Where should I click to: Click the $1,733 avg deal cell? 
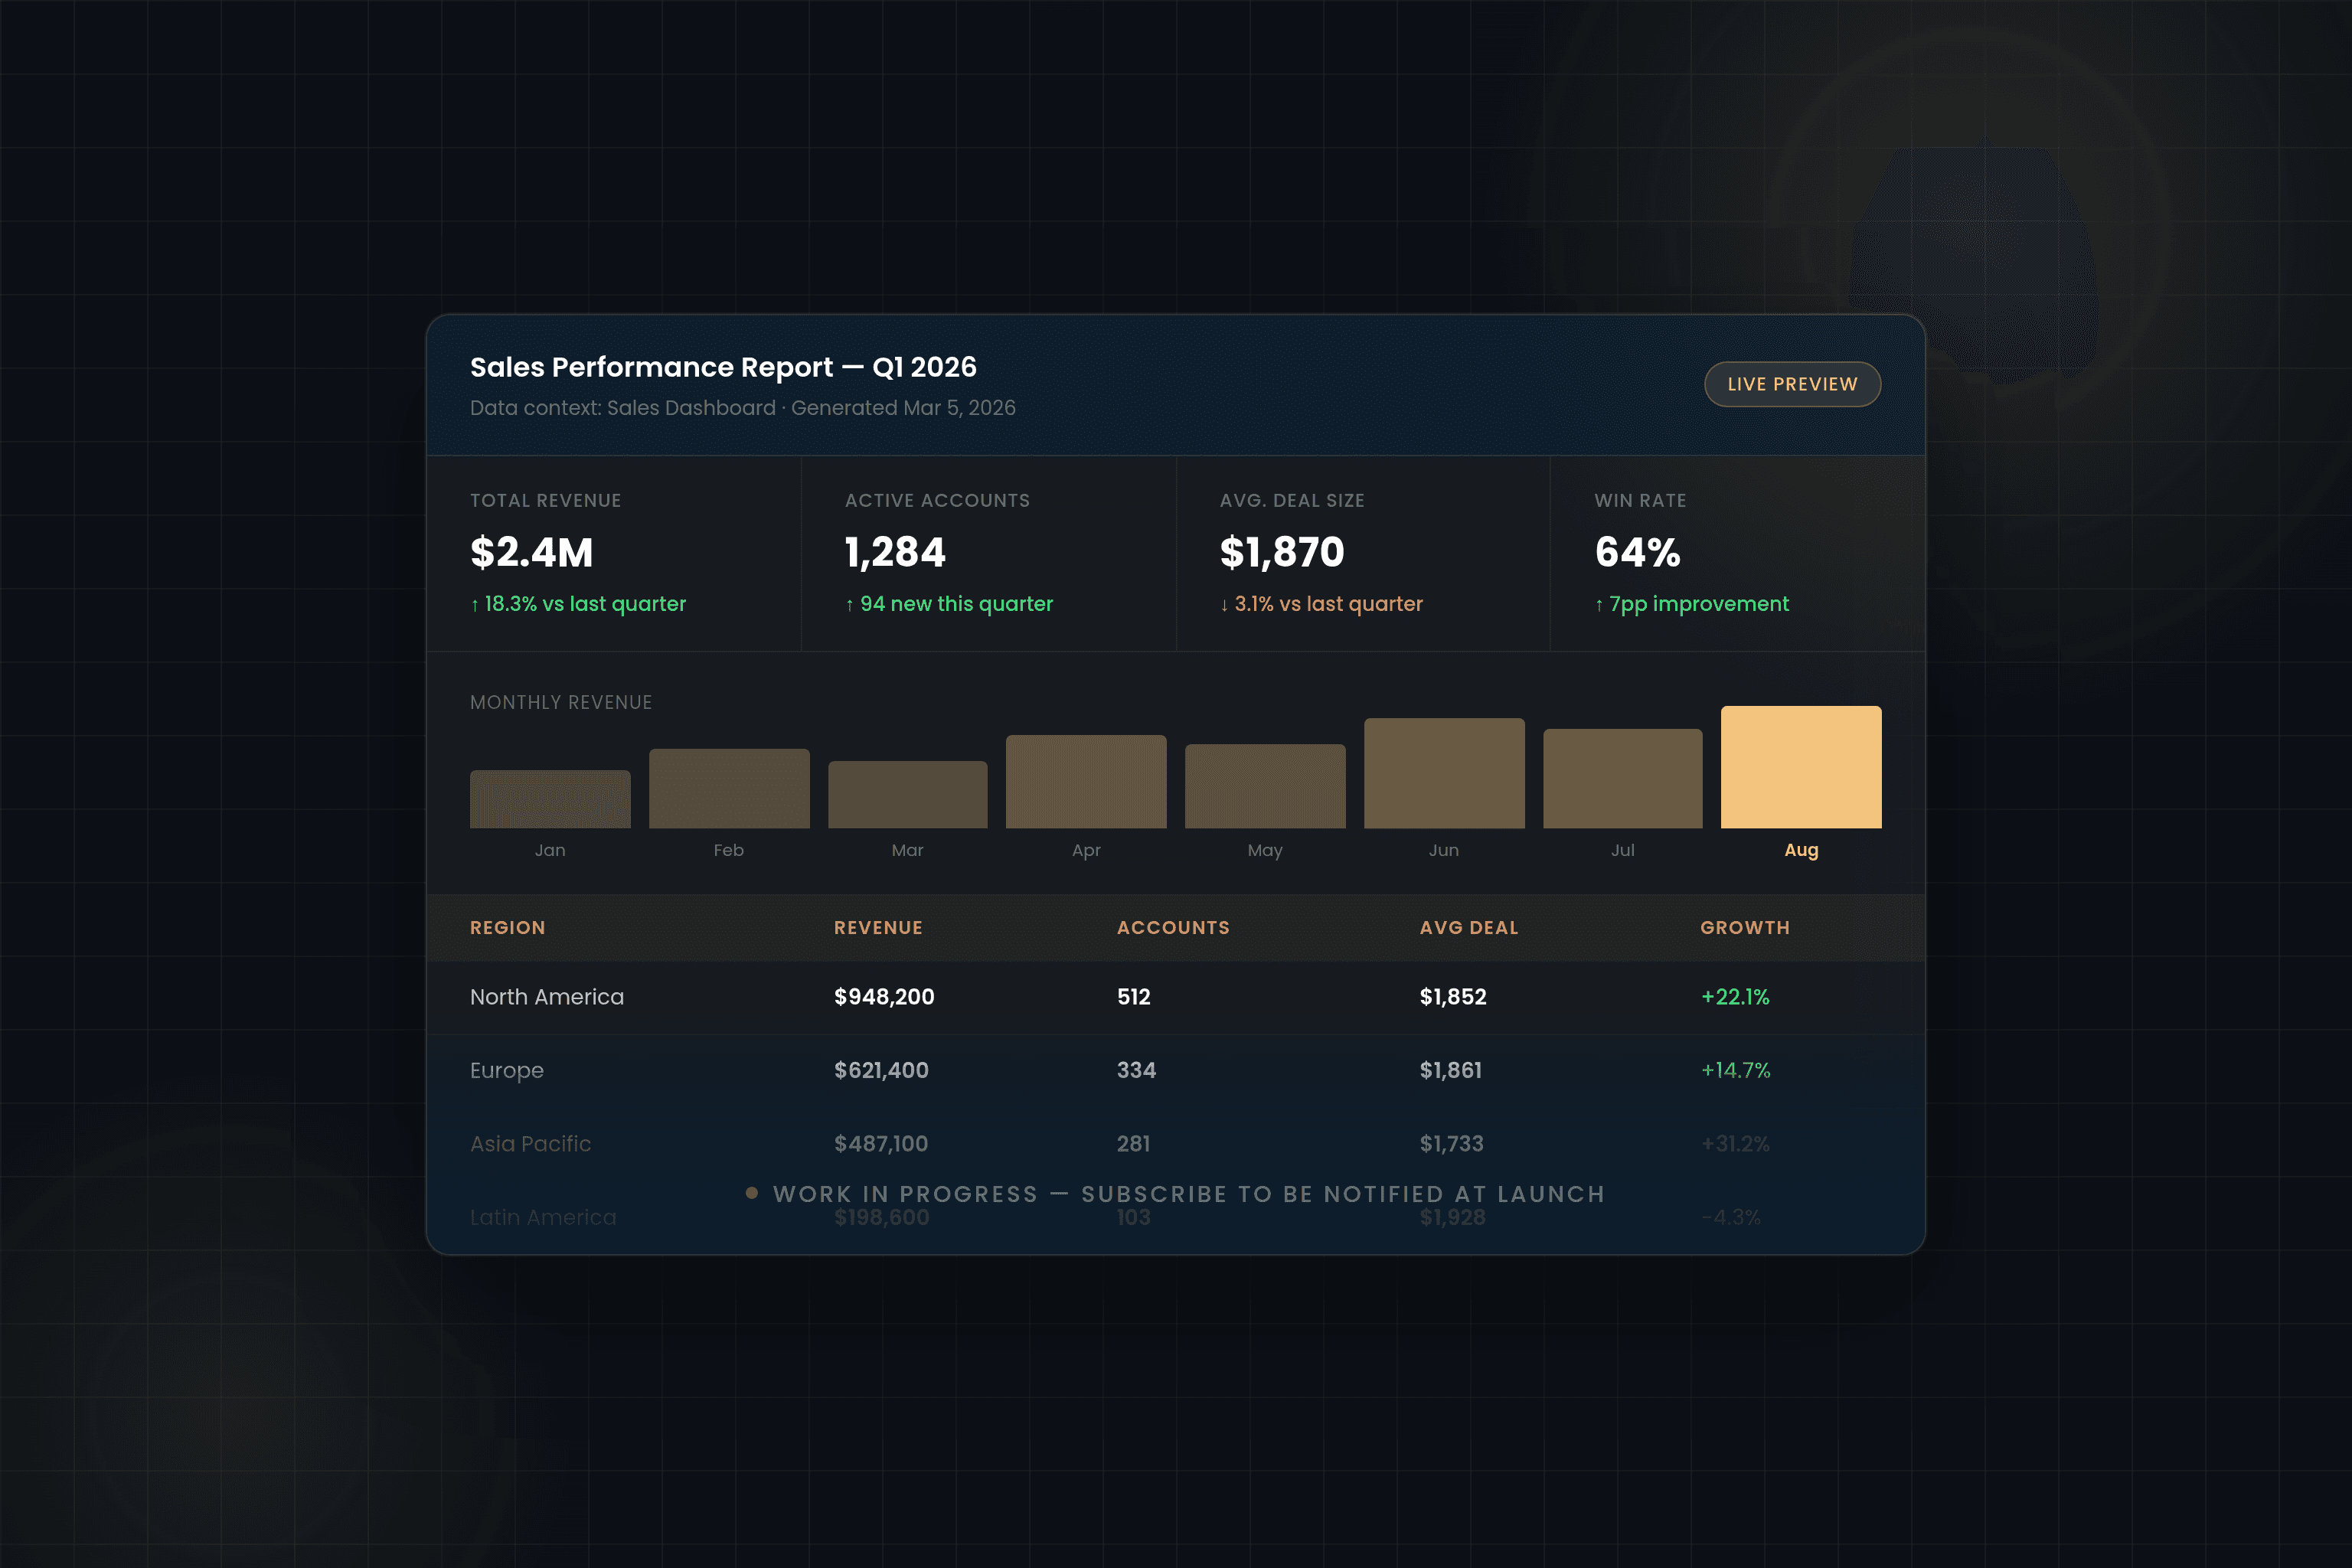coord(1452,1144)
